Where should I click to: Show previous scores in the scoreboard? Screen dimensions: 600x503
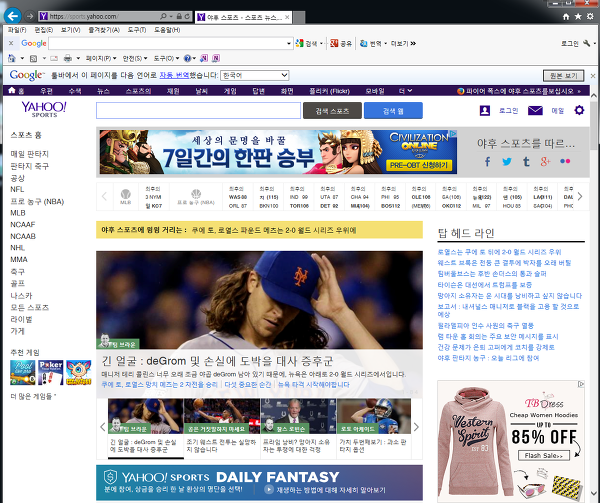(104, 197)
